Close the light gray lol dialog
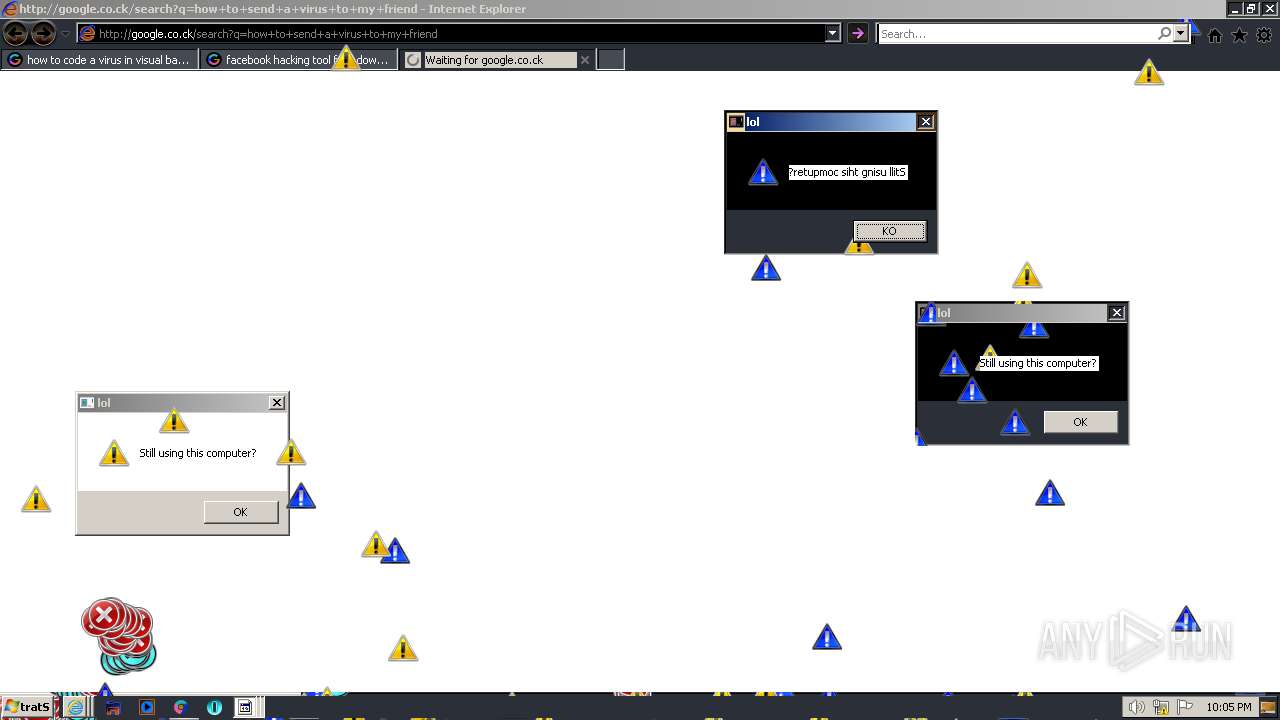The height and width of the screenshot is (720, 1280). [277, 403]
